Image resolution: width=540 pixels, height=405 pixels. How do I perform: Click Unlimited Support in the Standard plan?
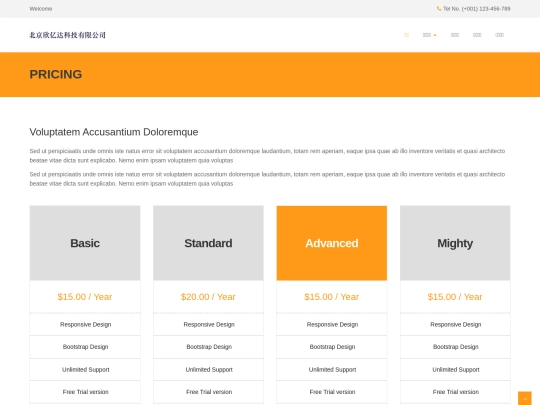coord(209,370)
